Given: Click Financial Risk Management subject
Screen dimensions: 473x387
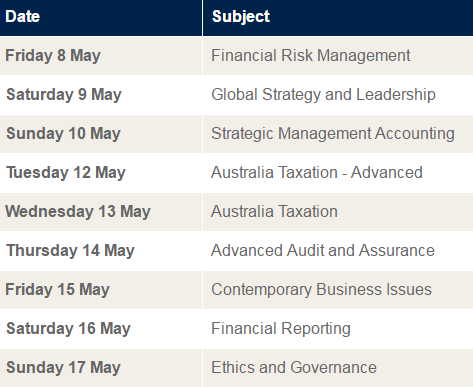Looking at the screenshot, I should pyautogui.click(x=311, y=55).
